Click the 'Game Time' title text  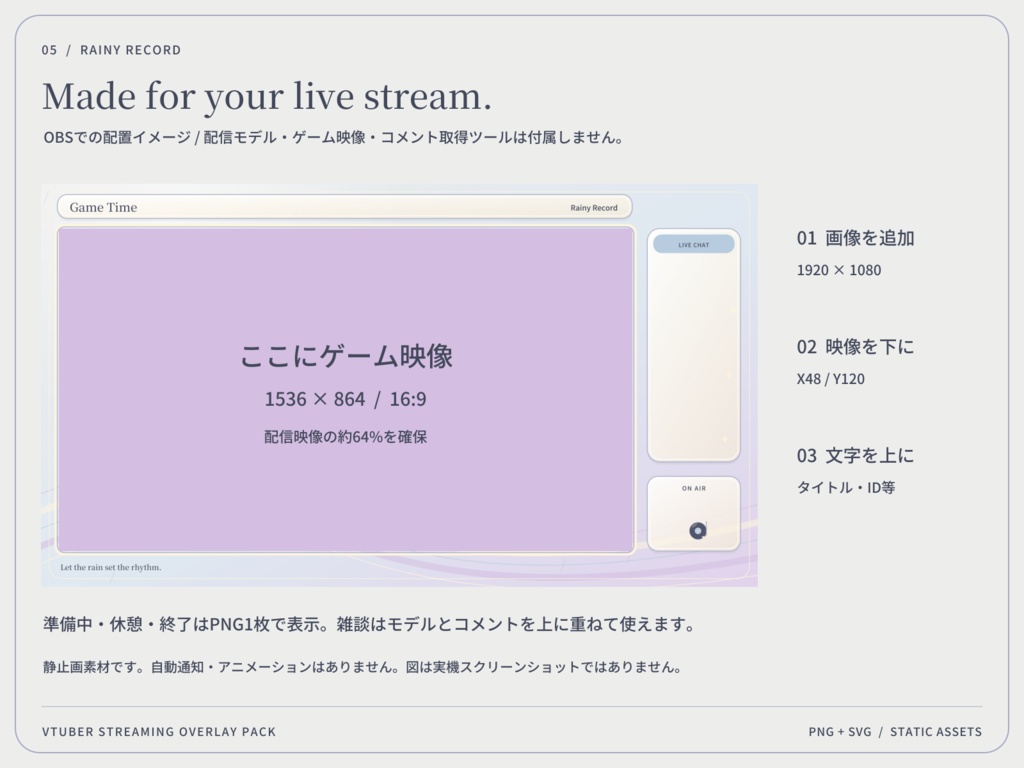(x=103, y=207)
